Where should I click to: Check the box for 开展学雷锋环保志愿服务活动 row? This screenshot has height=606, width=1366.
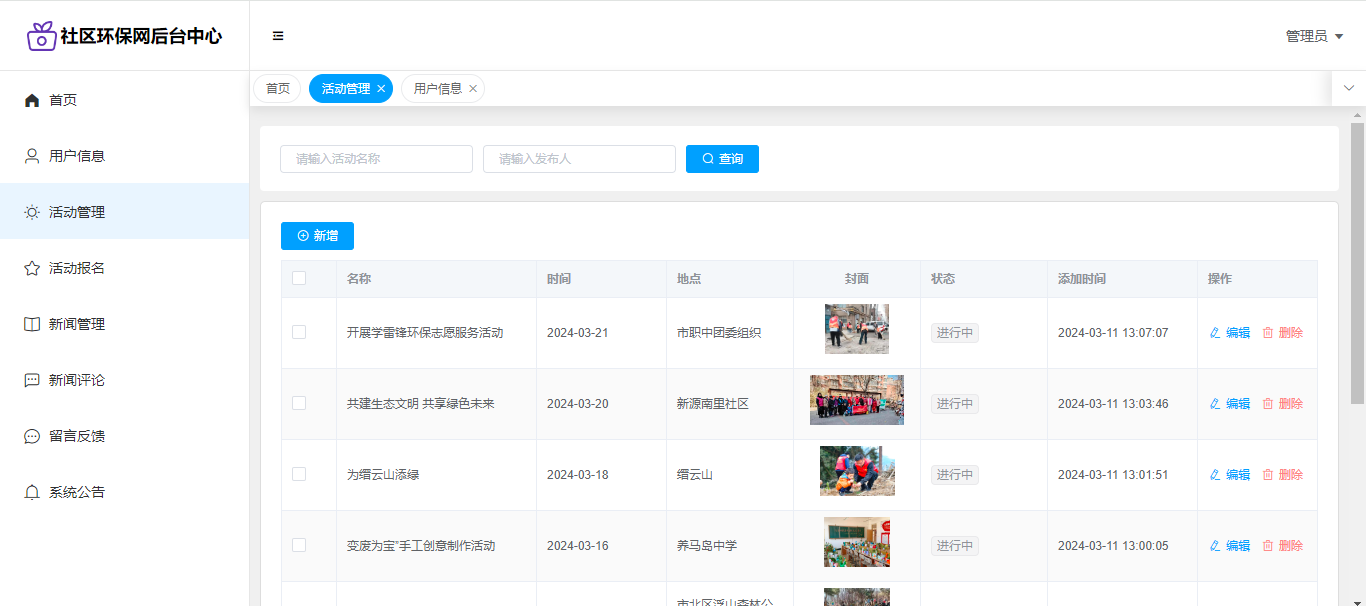299,332
